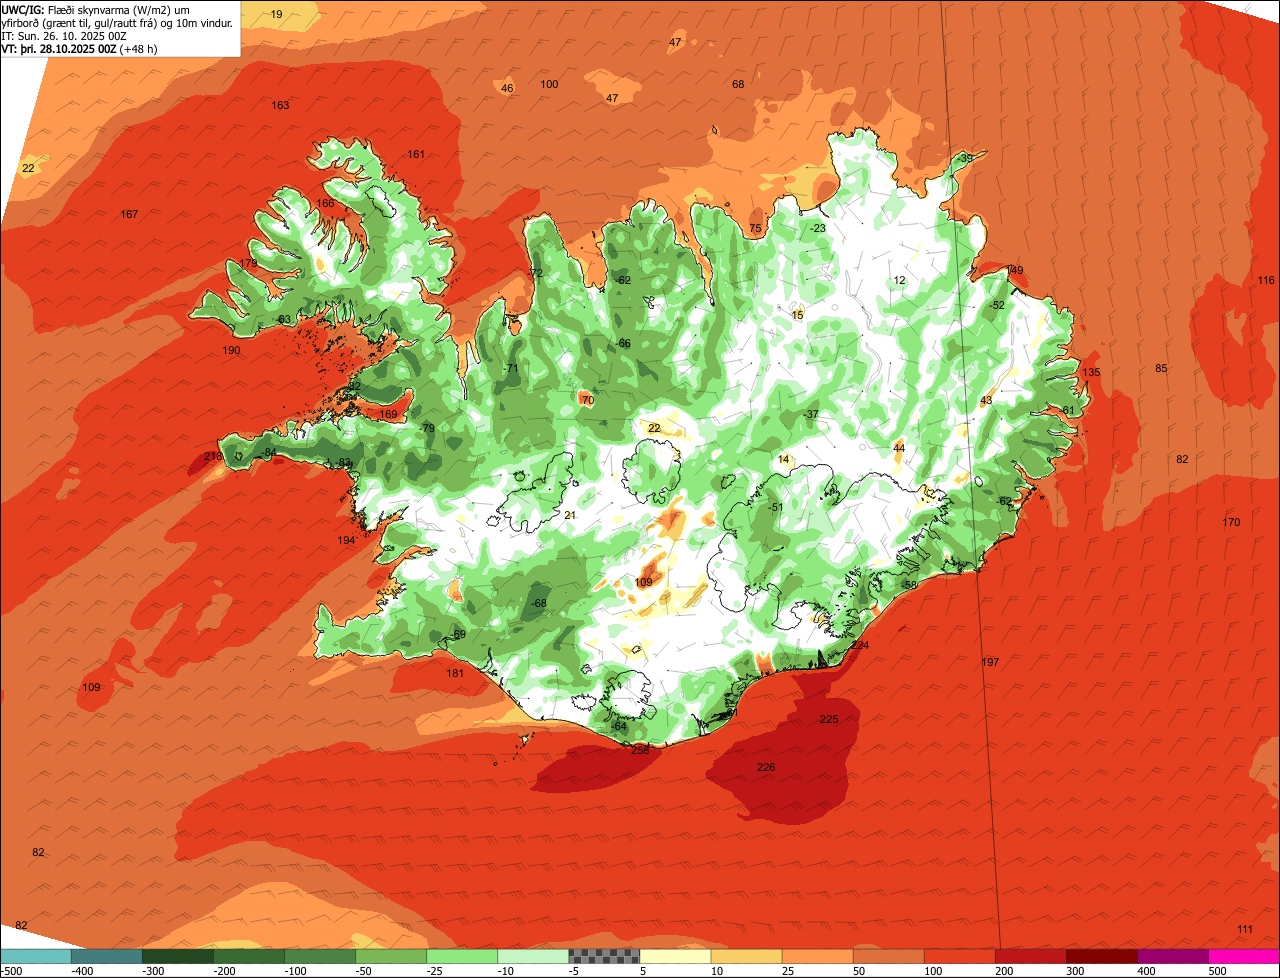Click the value "-68" in southwest Iceland
Viewport: 1280px width, 978px height.
[x=538, y=603]
